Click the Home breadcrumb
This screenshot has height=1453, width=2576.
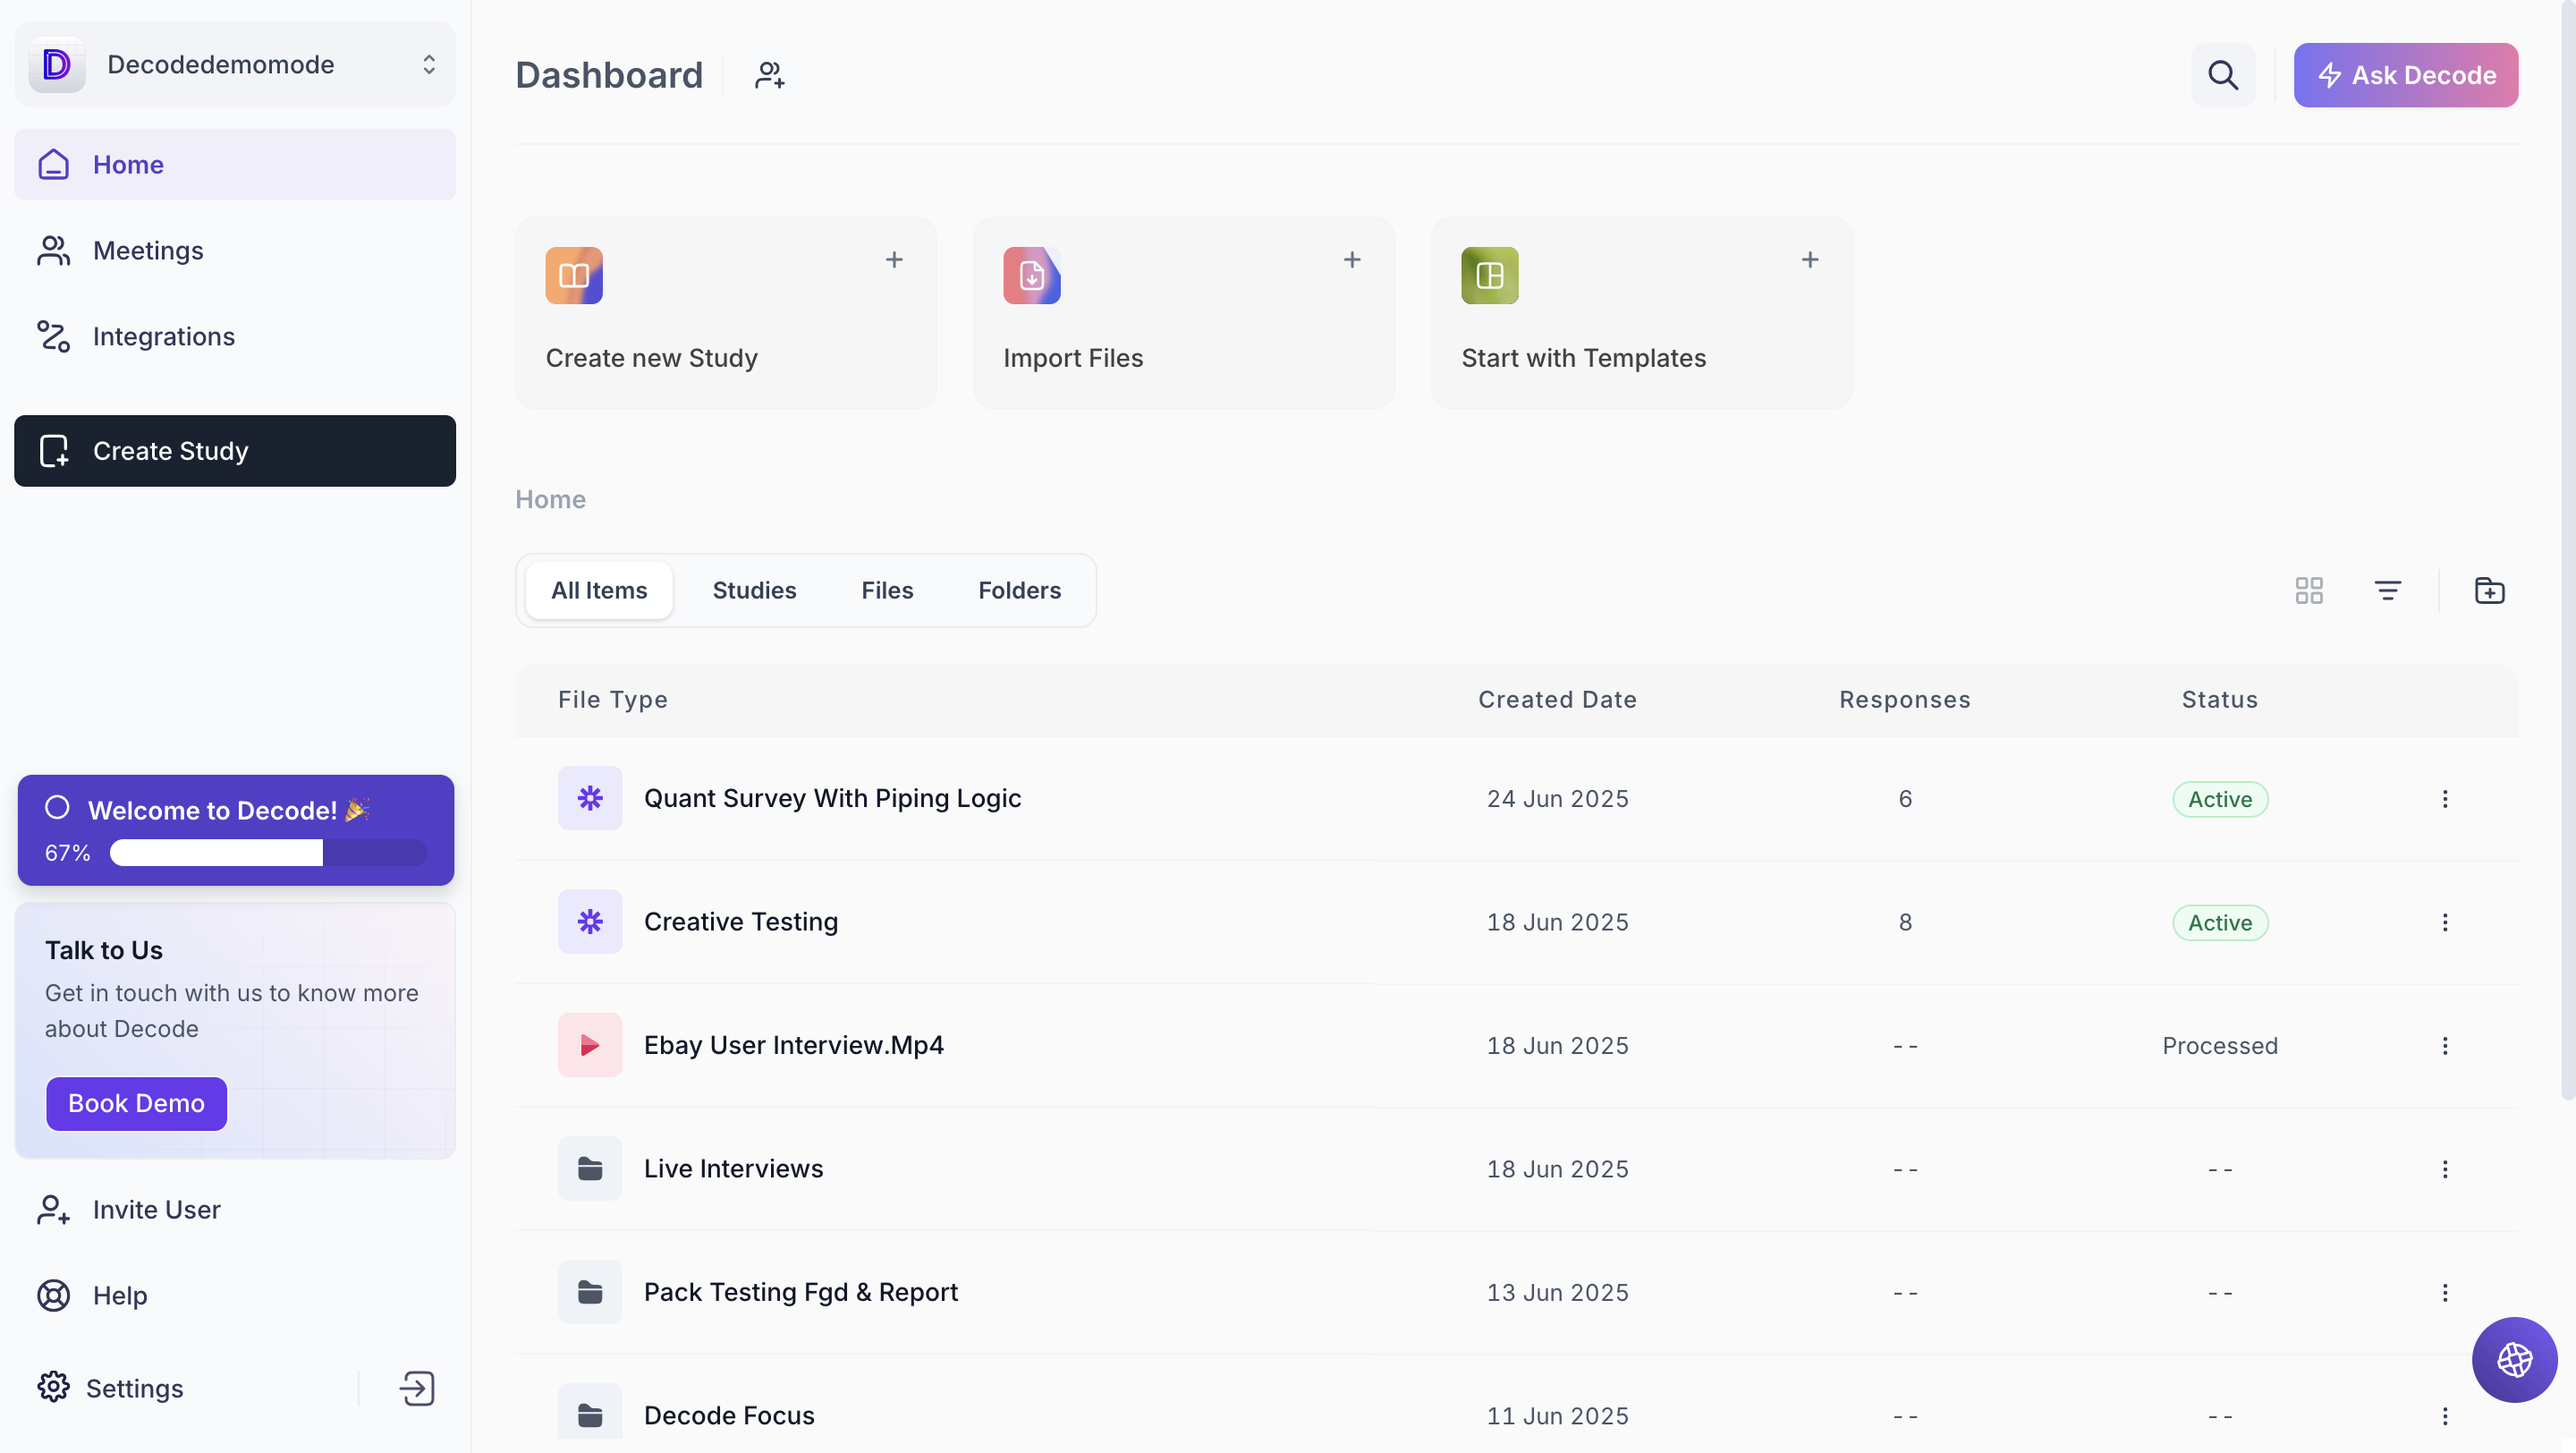550,499
